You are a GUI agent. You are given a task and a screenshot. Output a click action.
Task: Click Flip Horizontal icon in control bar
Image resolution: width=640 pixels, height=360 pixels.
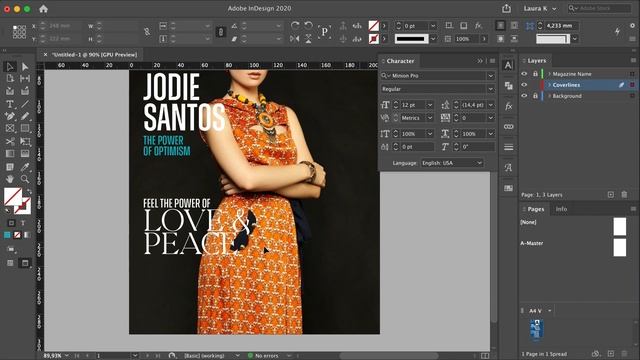tap(294, 39)
